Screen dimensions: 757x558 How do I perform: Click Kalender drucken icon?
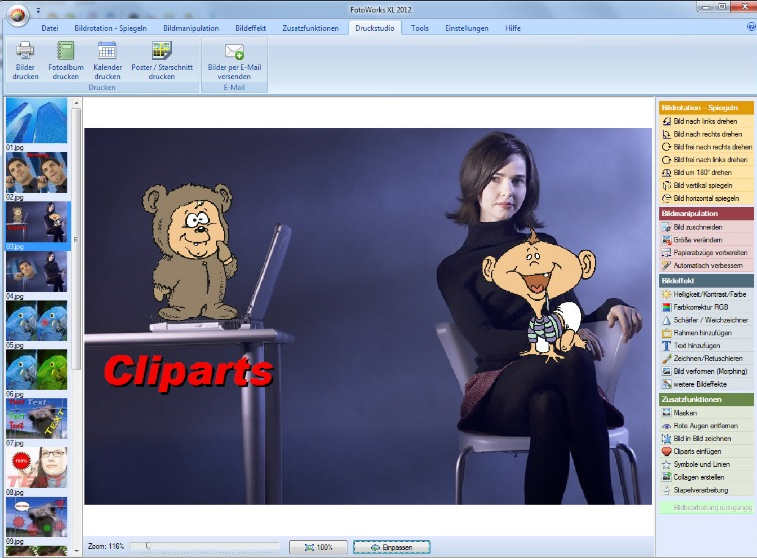pyautogui.click(x=107, y=50)
